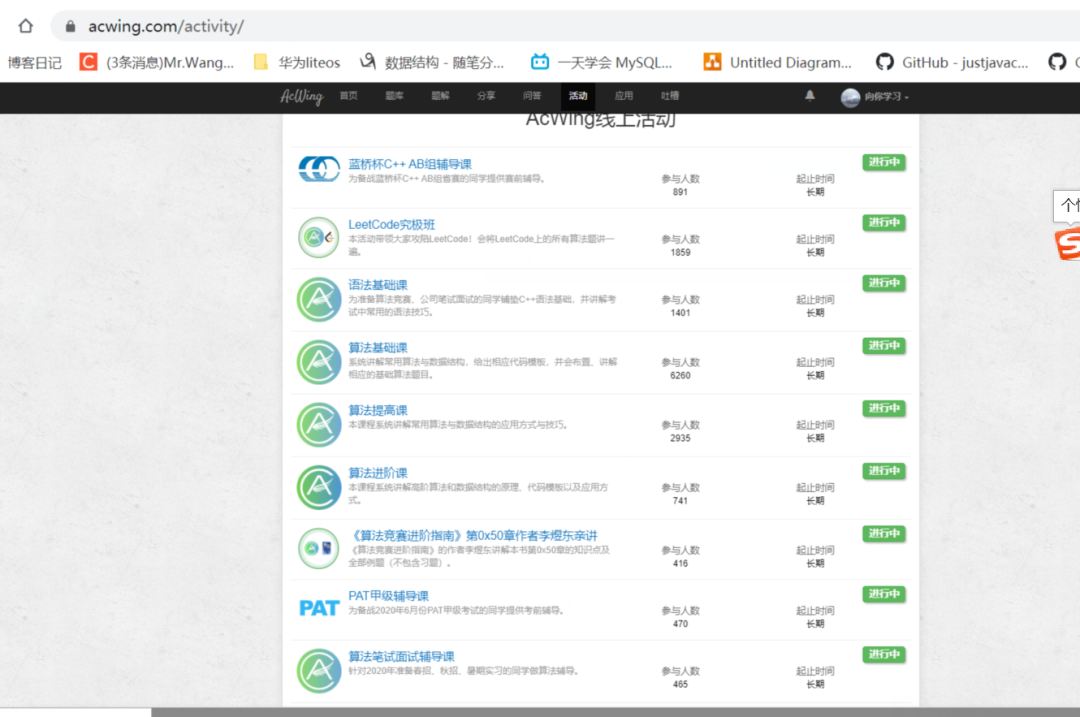Expand the 向你学习 user dropdown
Screen dimensions: 1080x717
(x=887, y=97)
